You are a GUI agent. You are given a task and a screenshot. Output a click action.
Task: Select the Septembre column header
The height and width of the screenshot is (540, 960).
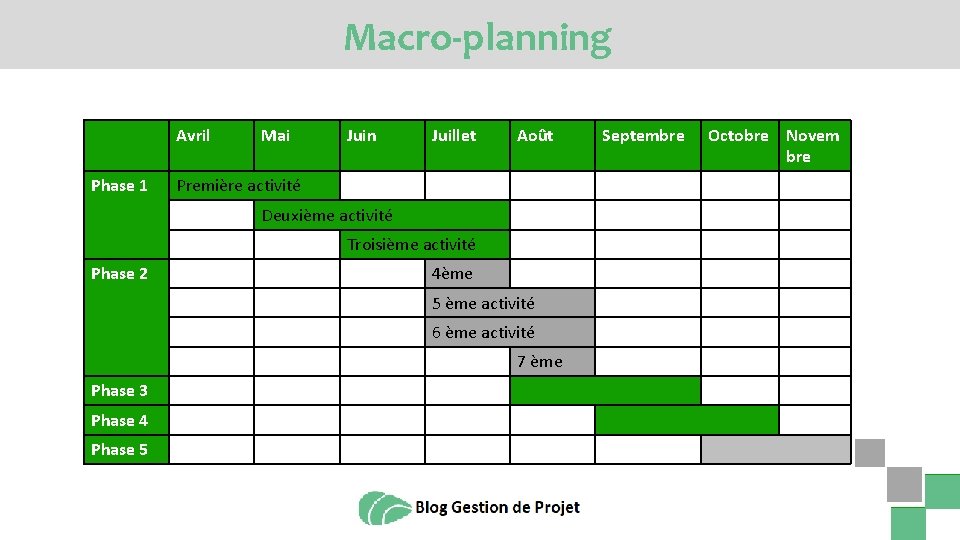coord(648,145)
